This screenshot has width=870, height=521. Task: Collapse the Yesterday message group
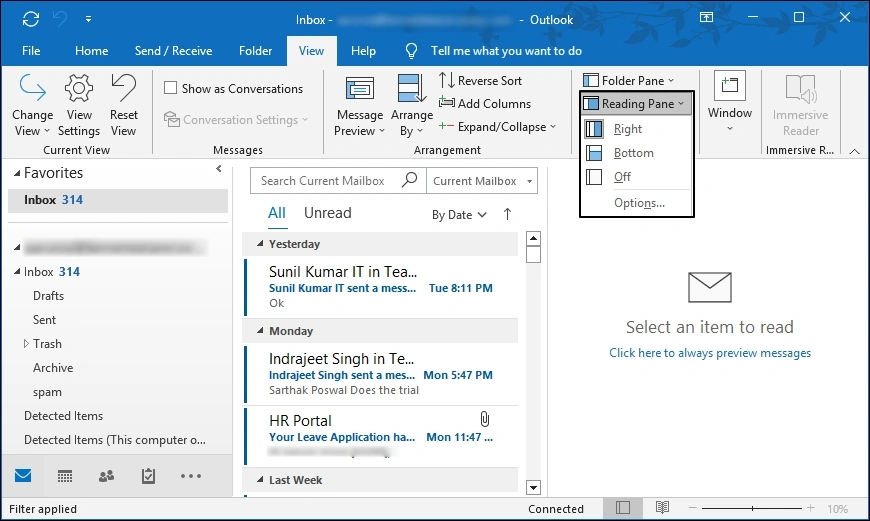(260, 244)
